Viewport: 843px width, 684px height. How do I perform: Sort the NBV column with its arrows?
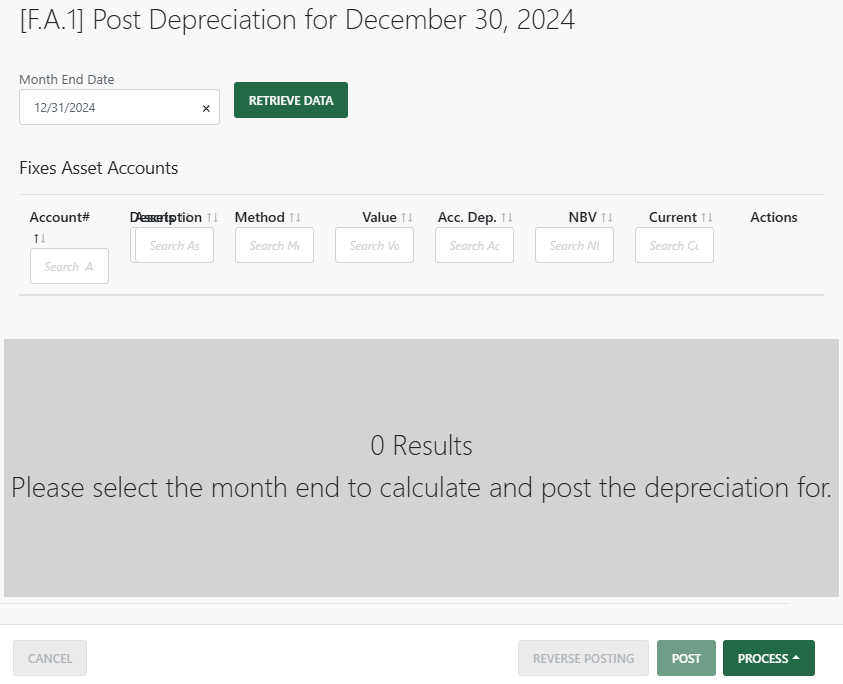(x=607, y=217)
